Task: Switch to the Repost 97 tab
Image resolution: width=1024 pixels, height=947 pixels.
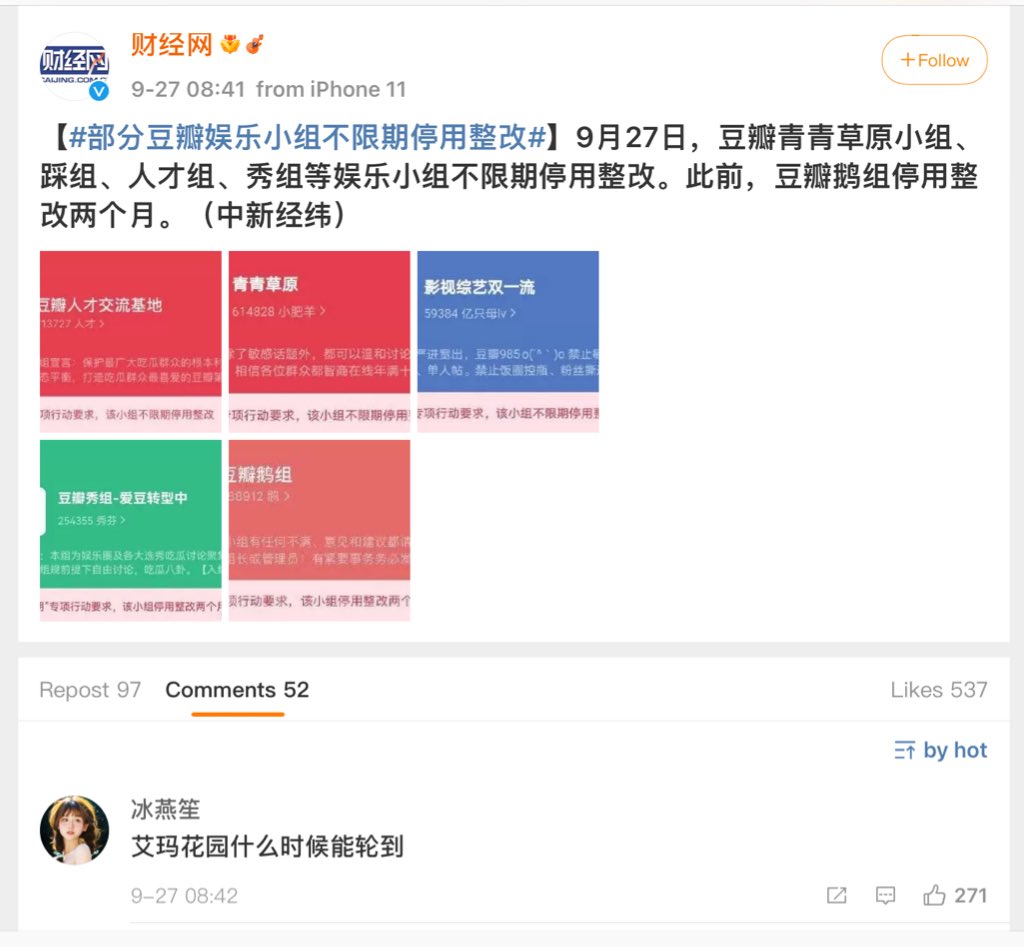Action: coord(90,690)
